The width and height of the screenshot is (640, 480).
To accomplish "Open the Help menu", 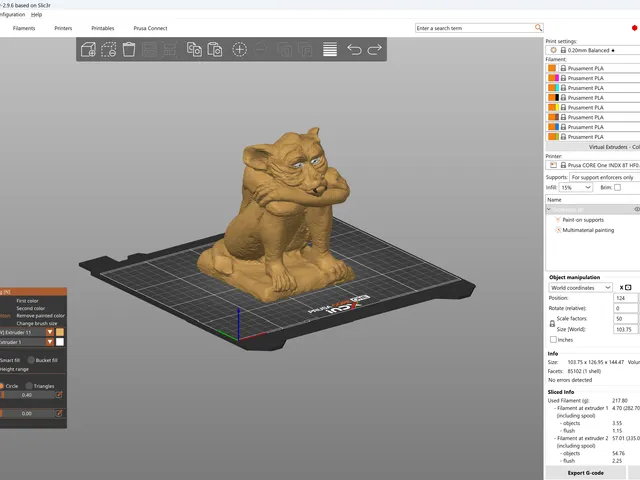I will point(36,14).
